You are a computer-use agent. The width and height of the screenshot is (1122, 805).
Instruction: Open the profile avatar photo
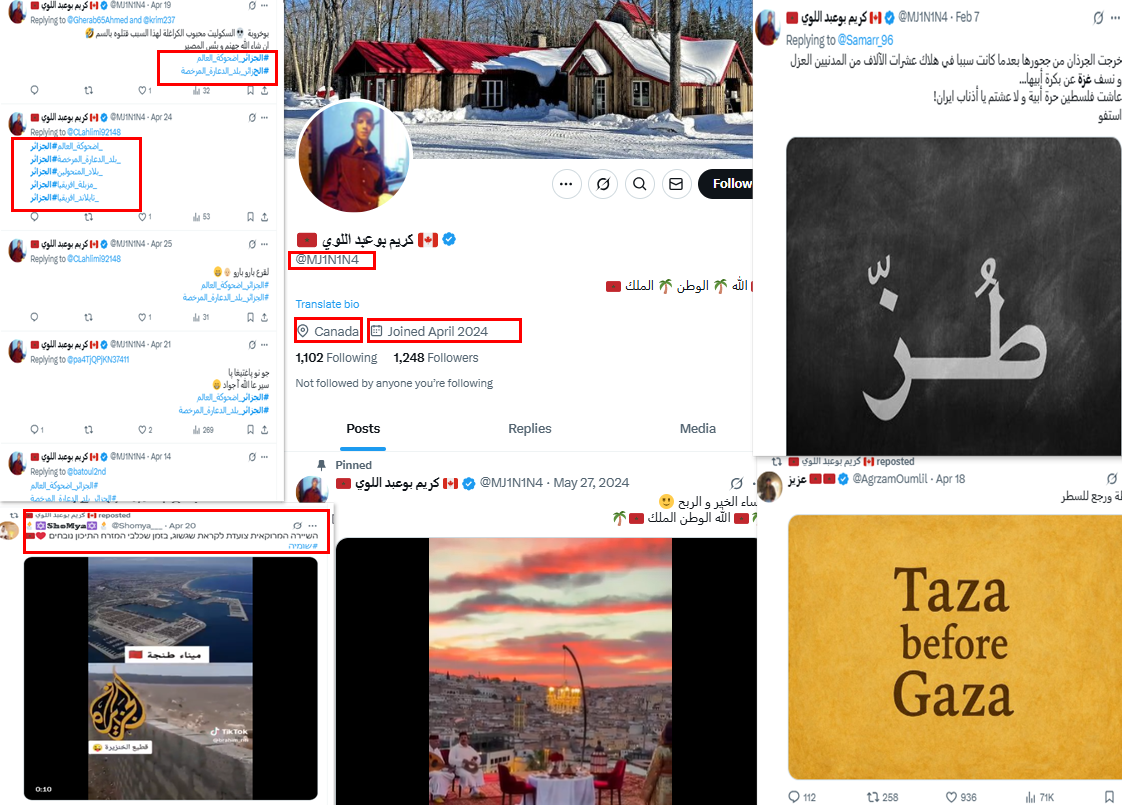(354, 157)
